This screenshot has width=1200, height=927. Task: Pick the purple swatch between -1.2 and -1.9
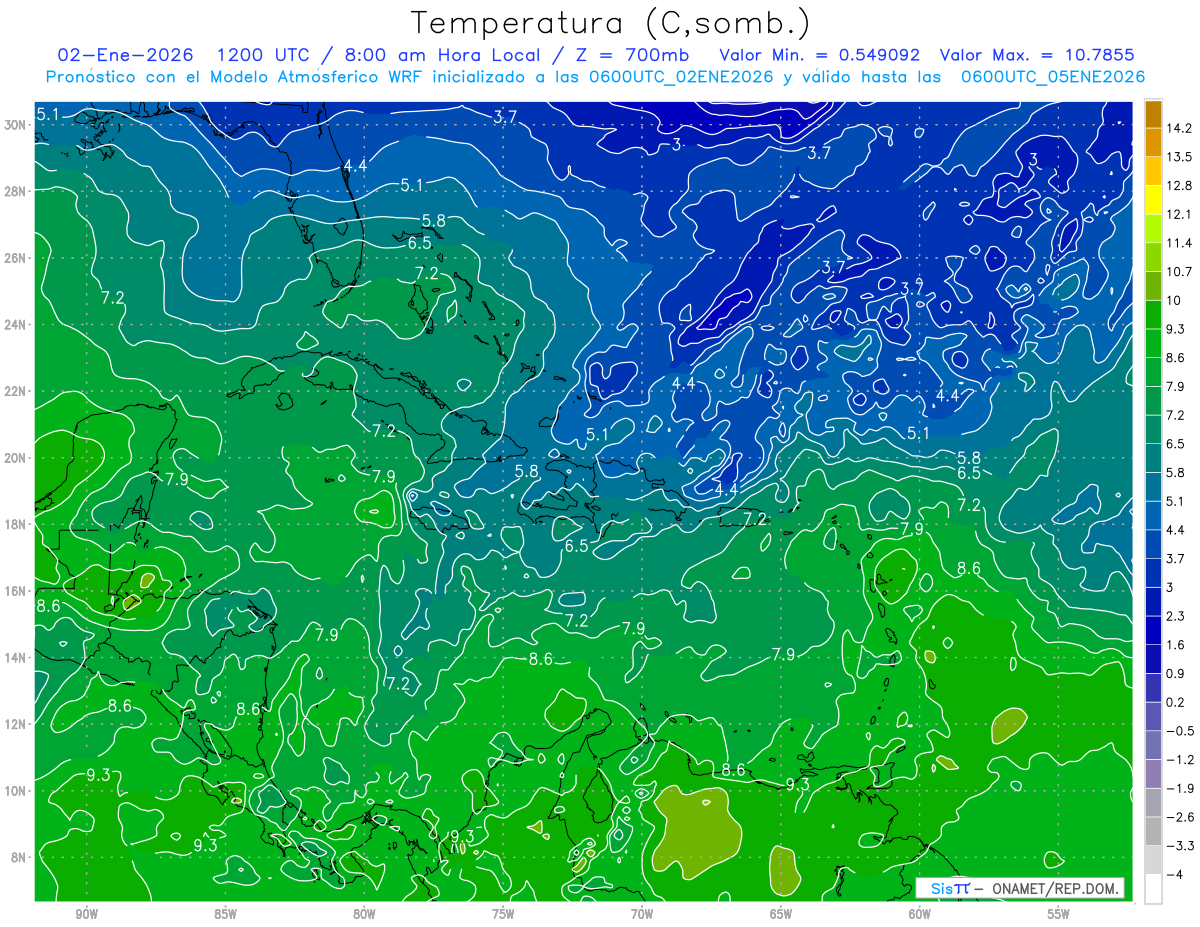pos(1153,774)
